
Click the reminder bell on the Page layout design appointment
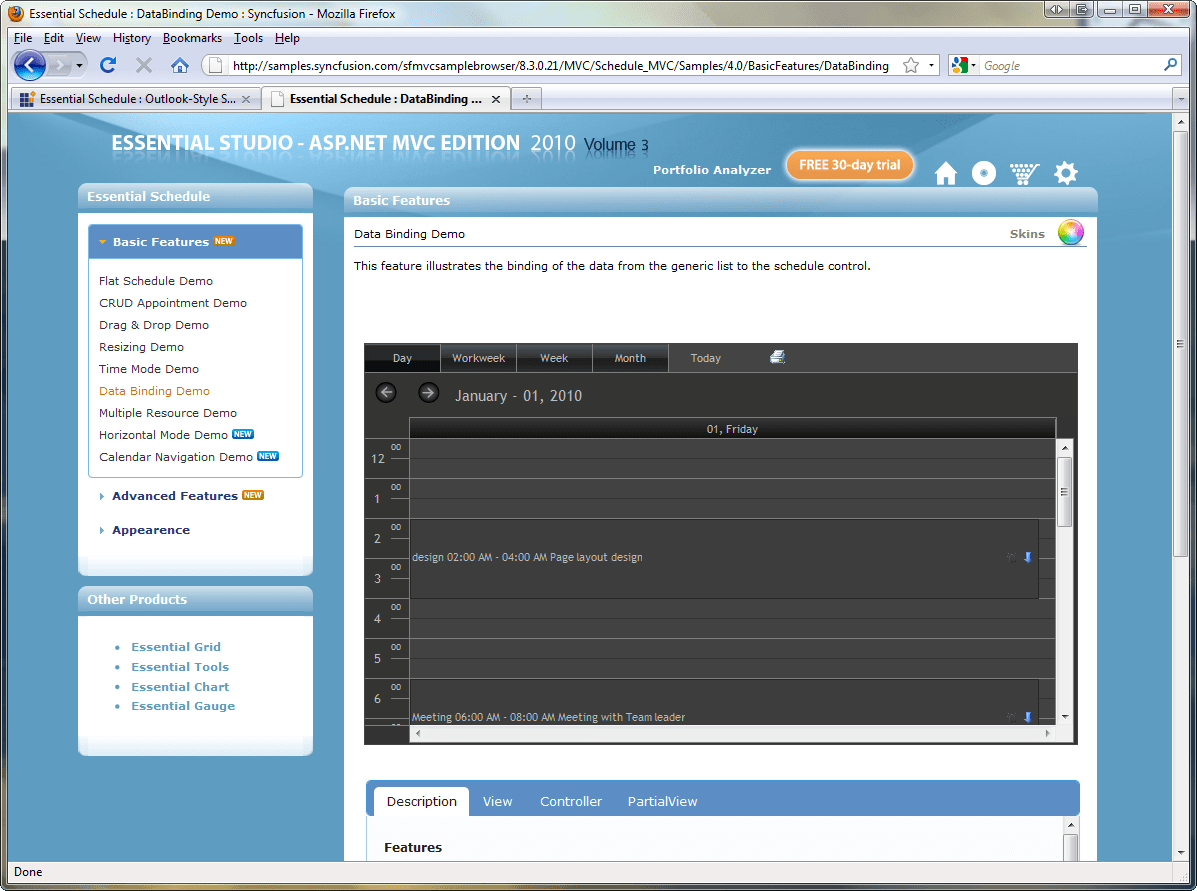tap(1011, 558)
